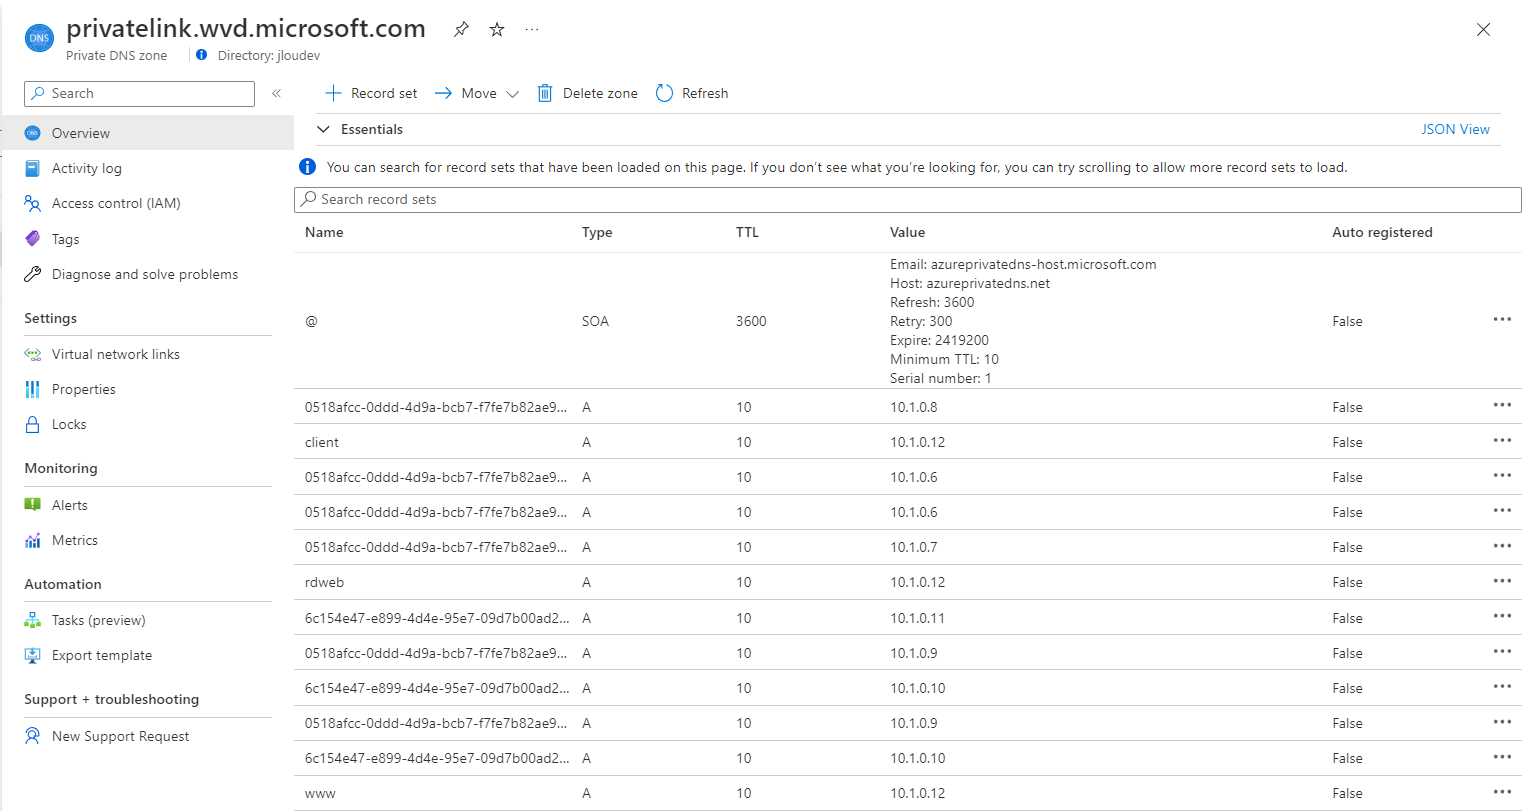Image resolution: width=1523 pixels, height=811 pixels.
Task: Click the 10.1.0.7 value cell
Action: click(914, 547)
